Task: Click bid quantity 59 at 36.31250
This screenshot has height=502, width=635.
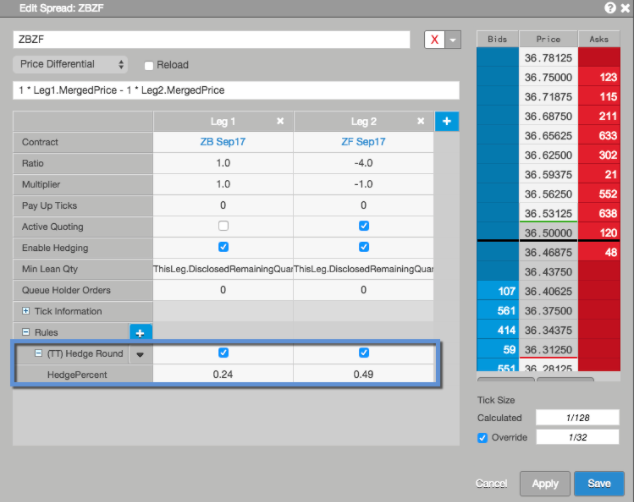Action: click(498, 349)
